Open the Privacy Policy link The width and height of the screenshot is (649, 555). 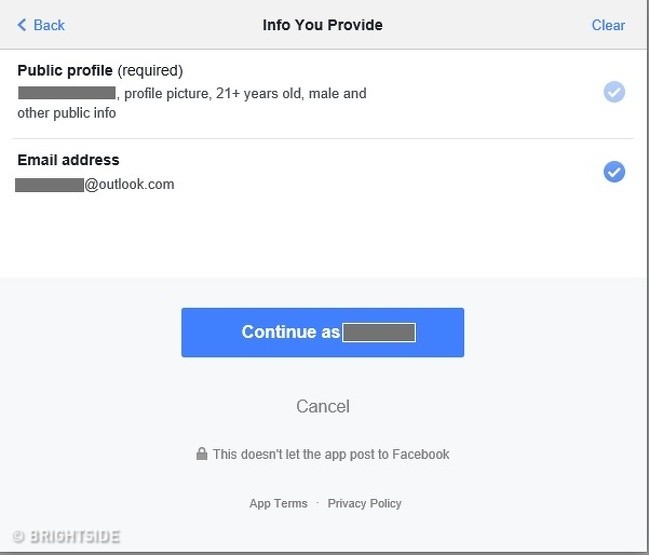coord(364,503)
